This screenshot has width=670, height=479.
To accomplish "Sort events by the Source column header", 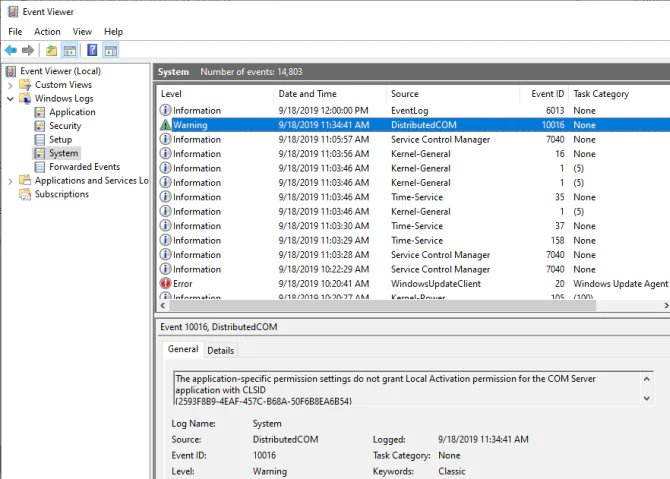I will (405, 94).
